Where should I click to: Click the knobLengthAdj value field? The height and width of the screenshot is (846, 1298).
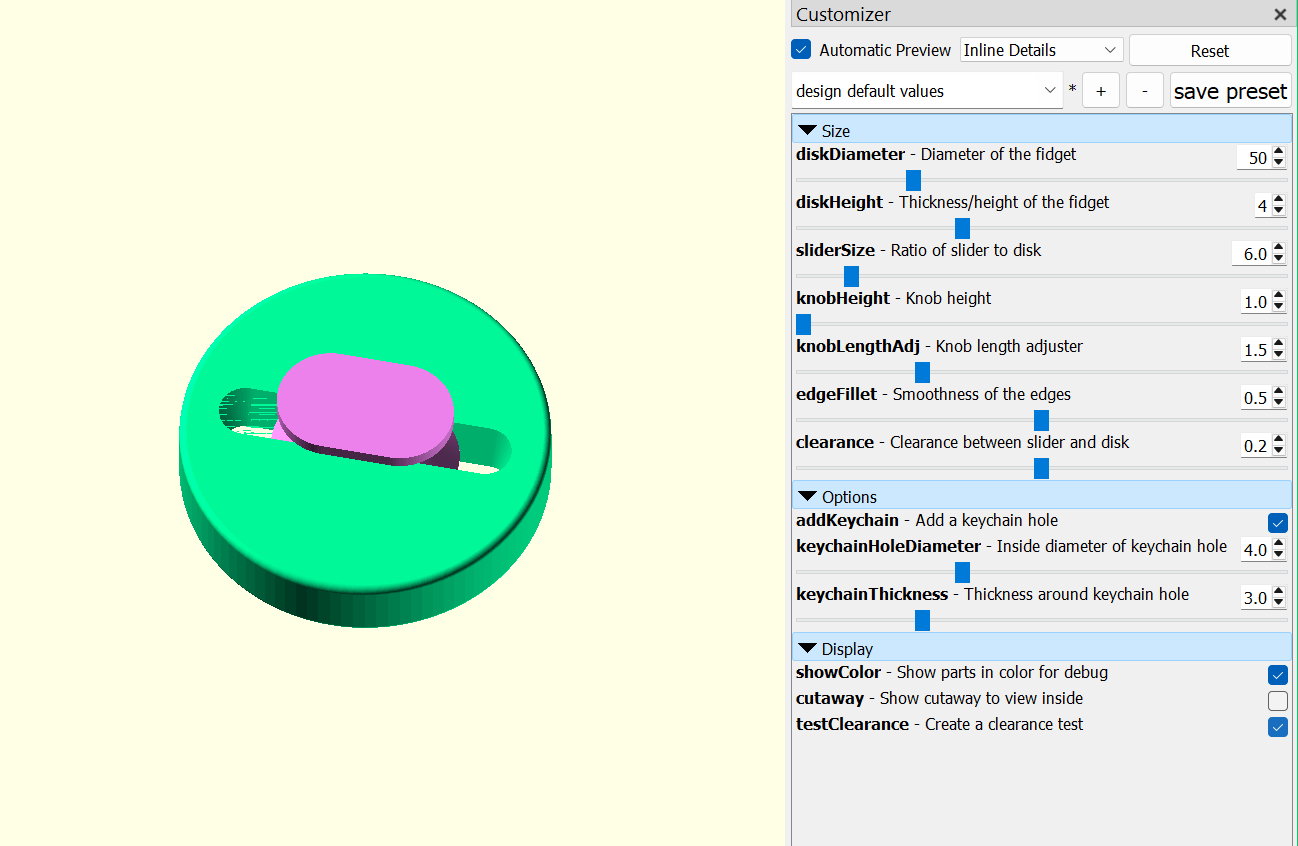1254,350
